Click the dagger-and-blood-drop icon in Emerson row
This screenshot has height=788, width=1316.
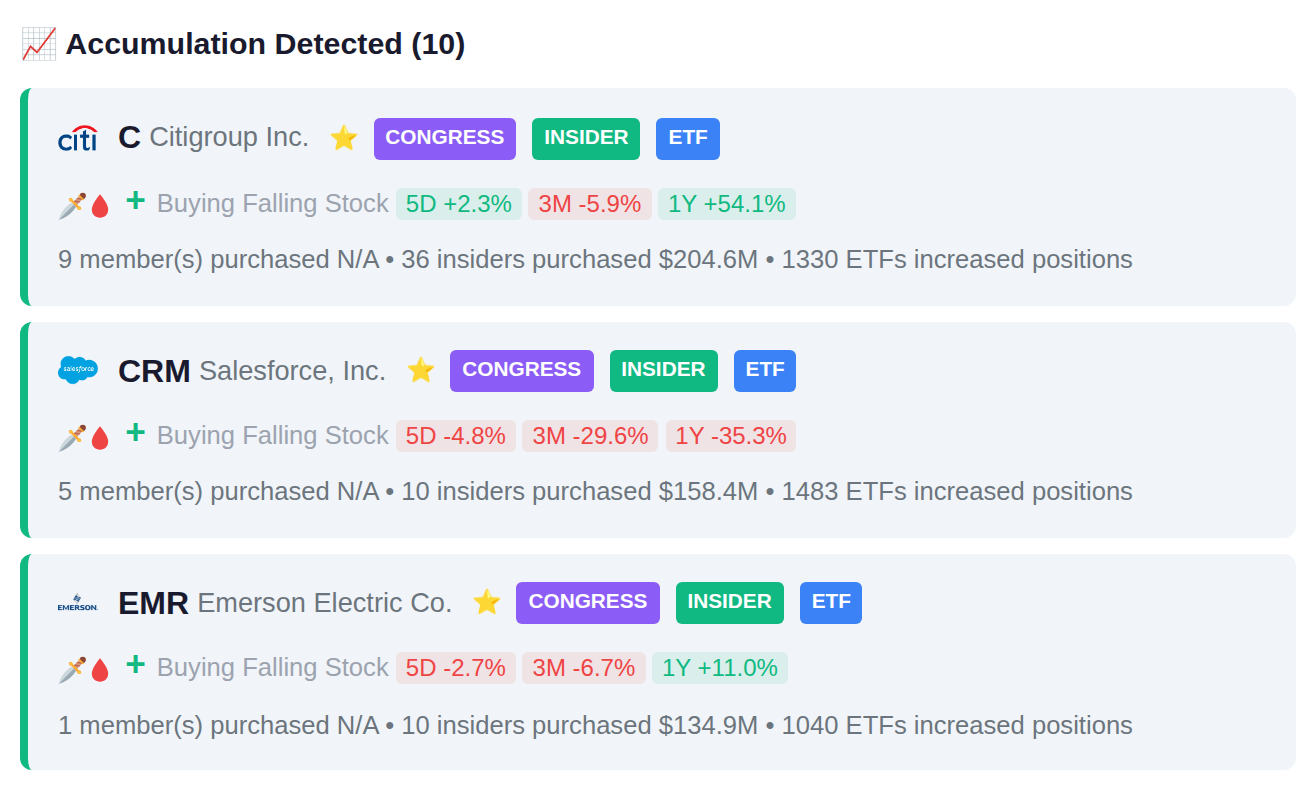[84, 669]
